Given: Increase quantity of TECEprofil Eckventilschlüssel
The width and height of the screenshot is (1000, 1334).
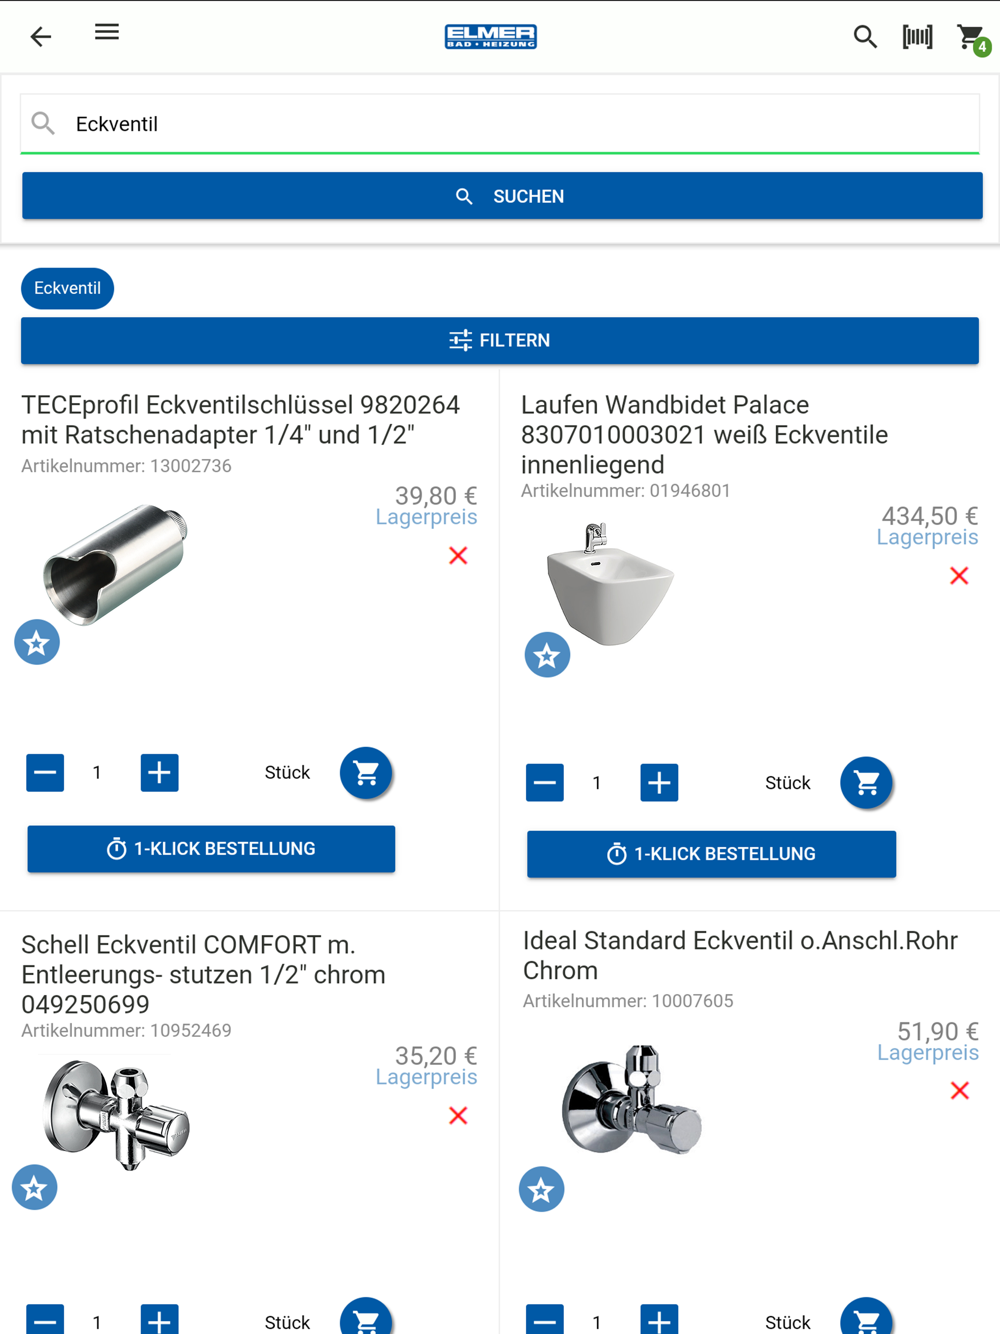Looking at the screenshot, I should [159, 772].
